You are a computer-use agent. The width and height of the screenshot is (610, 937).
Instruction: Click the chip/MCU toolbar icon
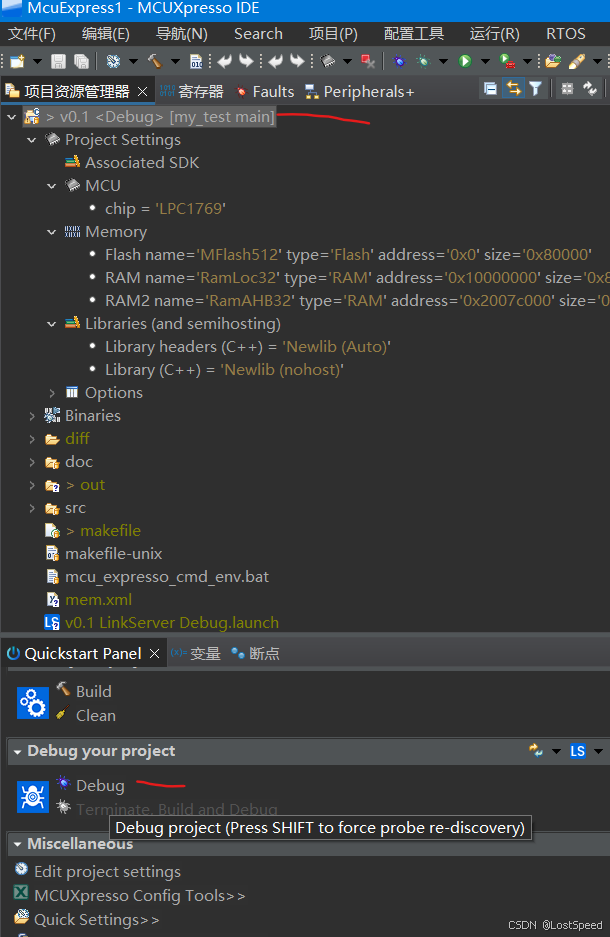point(328,61)
